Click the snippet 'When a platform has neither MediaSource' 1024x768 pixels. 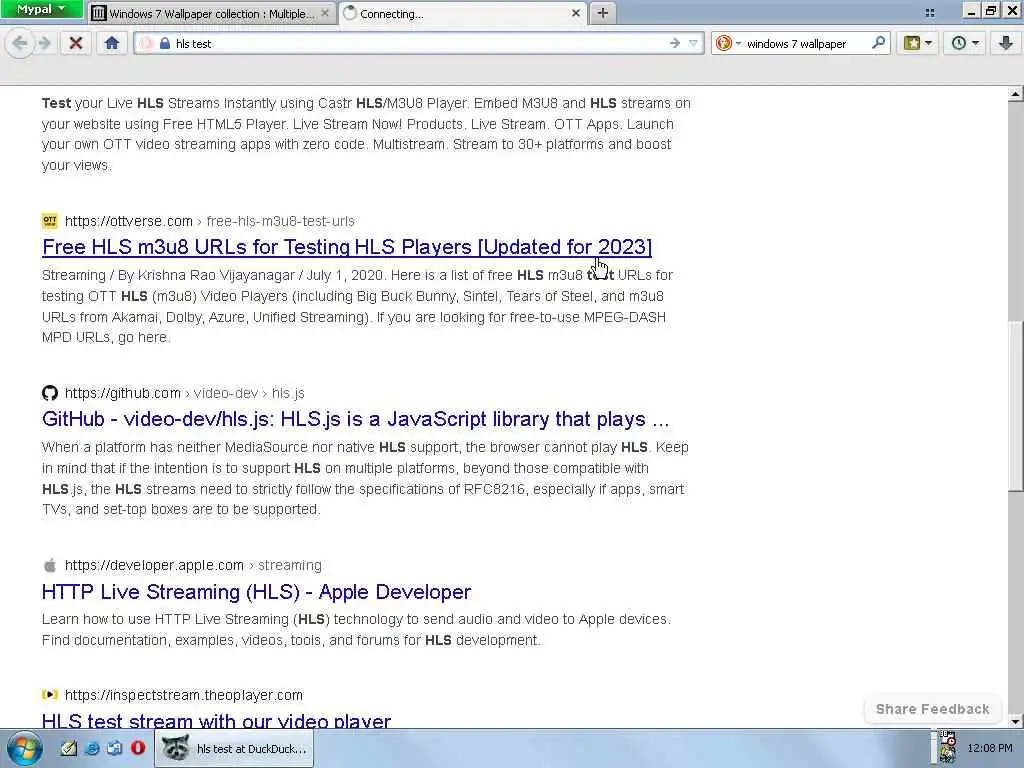click(x=365, y=478)
